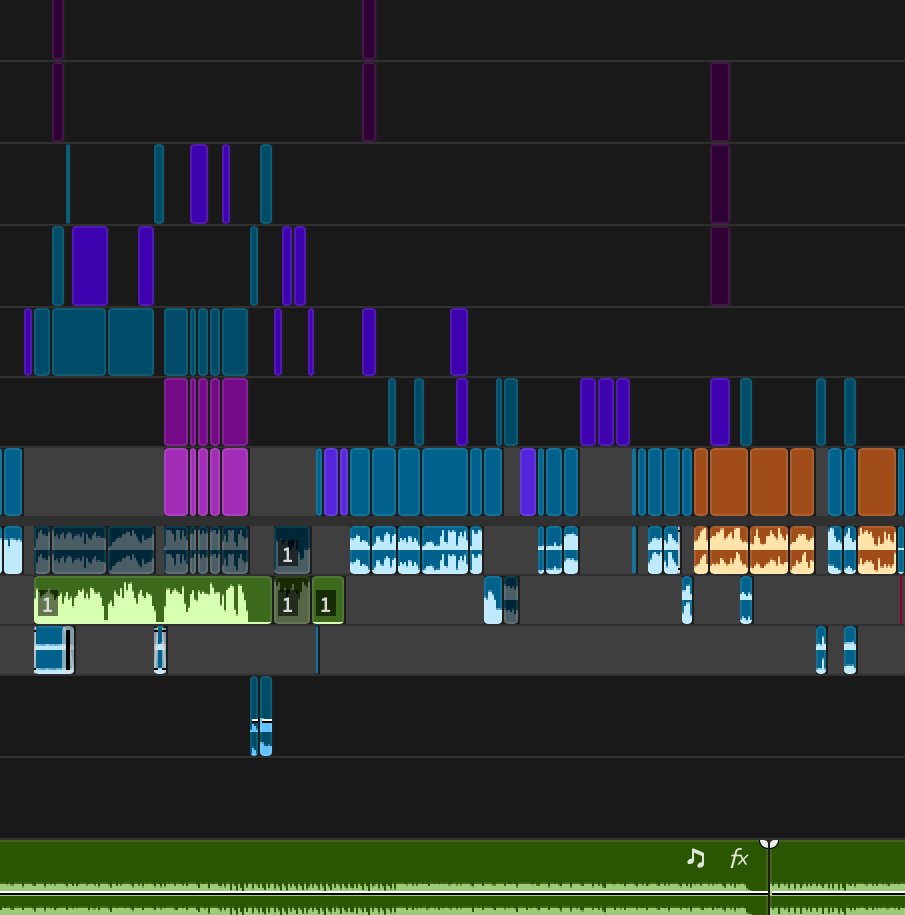Open effects with the fx icon on the green track

[738, 857]
